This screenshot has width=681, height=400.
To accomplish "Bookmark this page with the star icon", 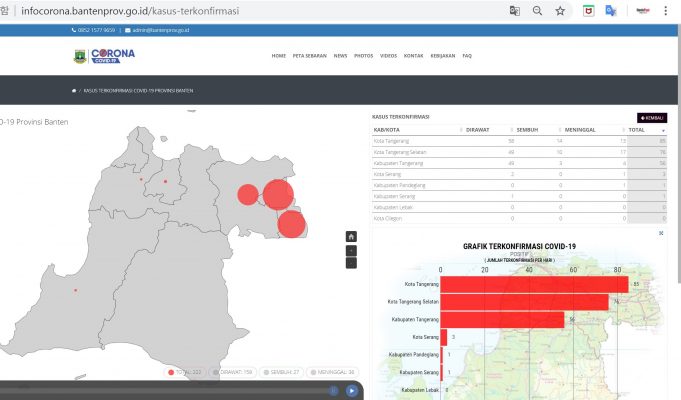I will pyautogui.click(x=560, y=11).
